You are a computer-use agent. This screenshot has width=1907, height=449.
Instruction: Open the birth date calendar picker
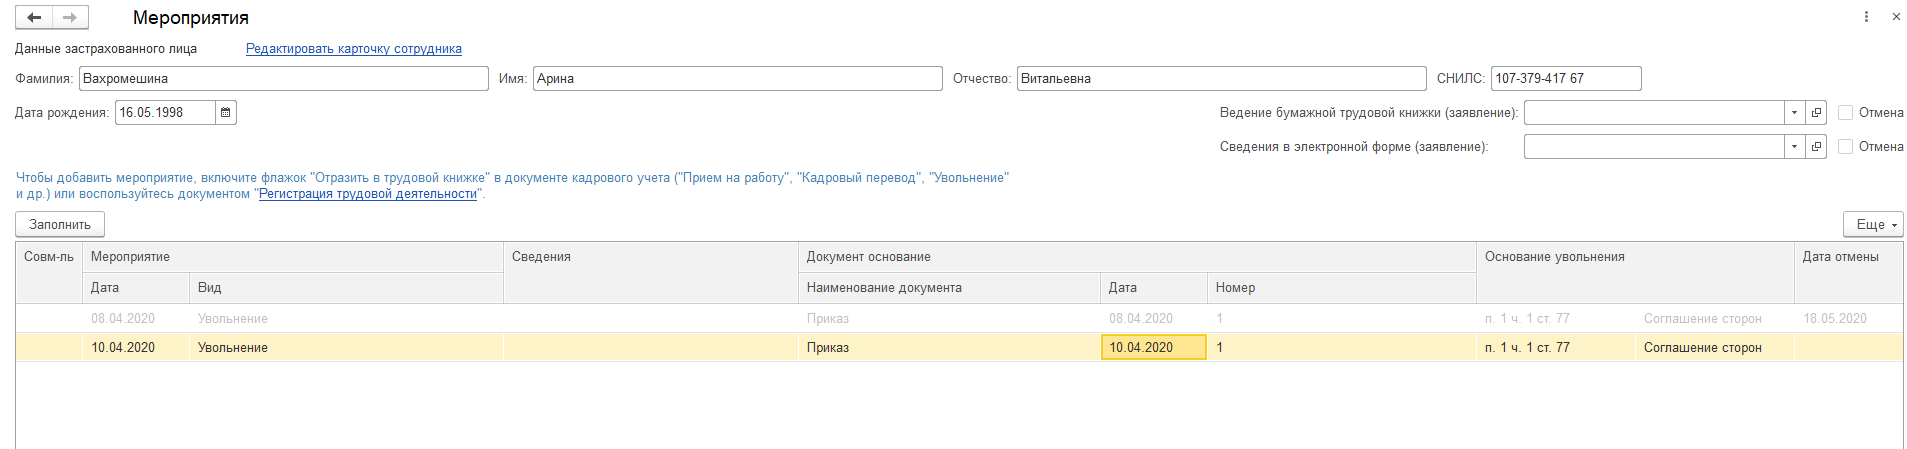click(x=226, y=113)
